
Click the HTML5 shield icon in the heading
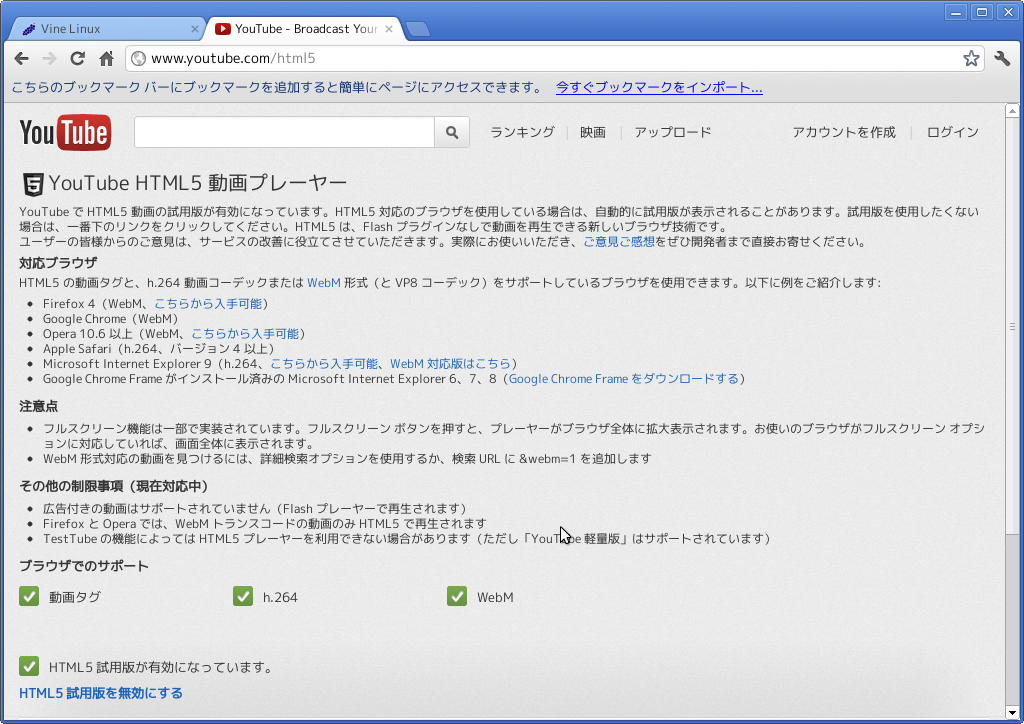33,185
